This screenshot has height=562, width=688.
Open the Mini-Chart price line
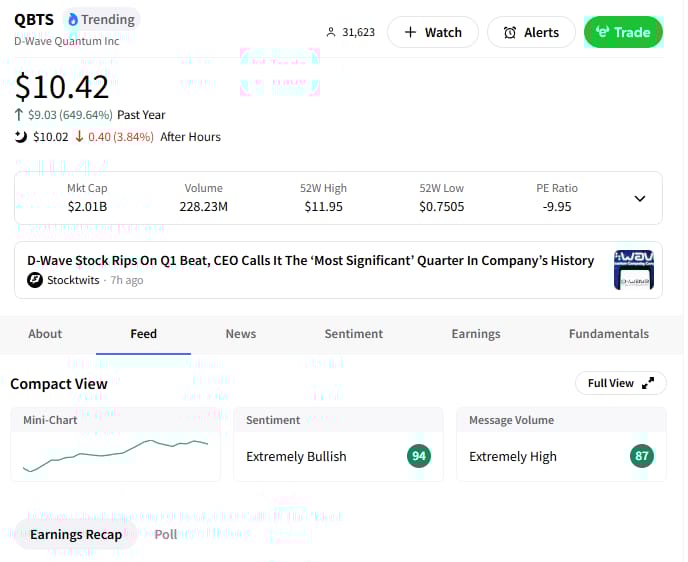click(115, 456)
